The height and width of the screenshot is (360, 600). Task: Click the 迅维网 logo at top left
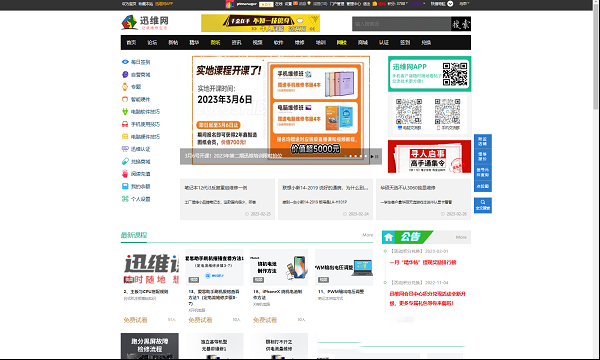145,23
